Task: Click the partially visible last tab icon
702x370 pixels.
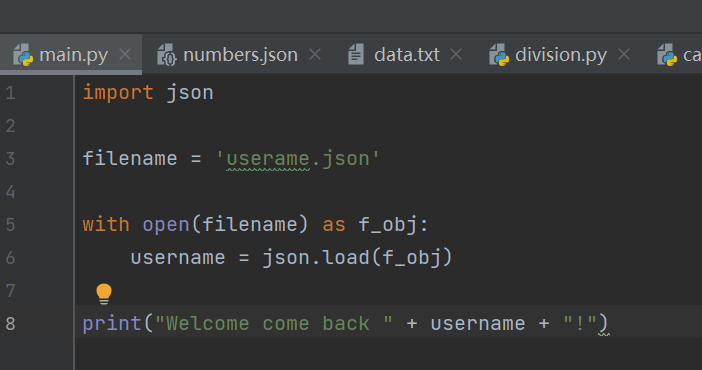Action: (x=667, y=55)
